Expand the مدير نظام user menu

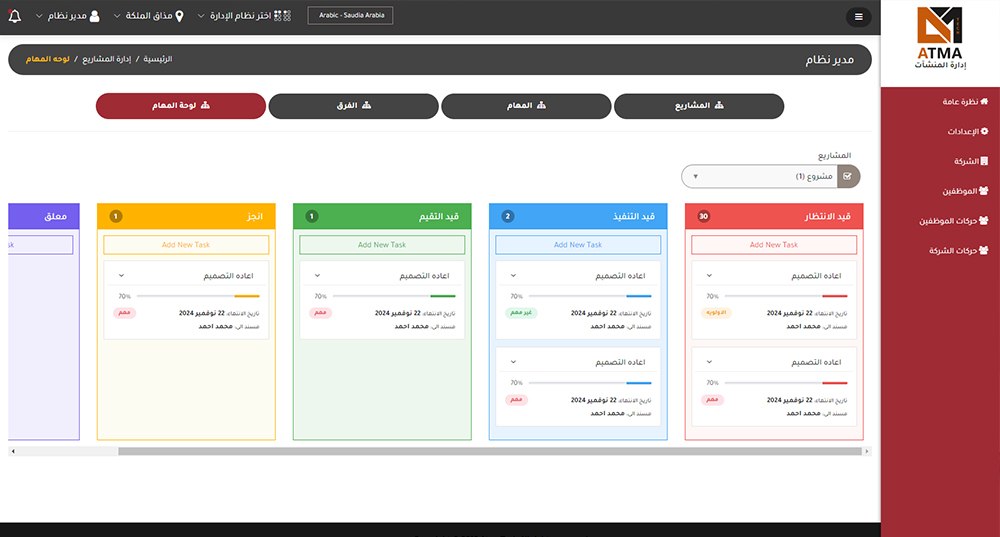67,16
